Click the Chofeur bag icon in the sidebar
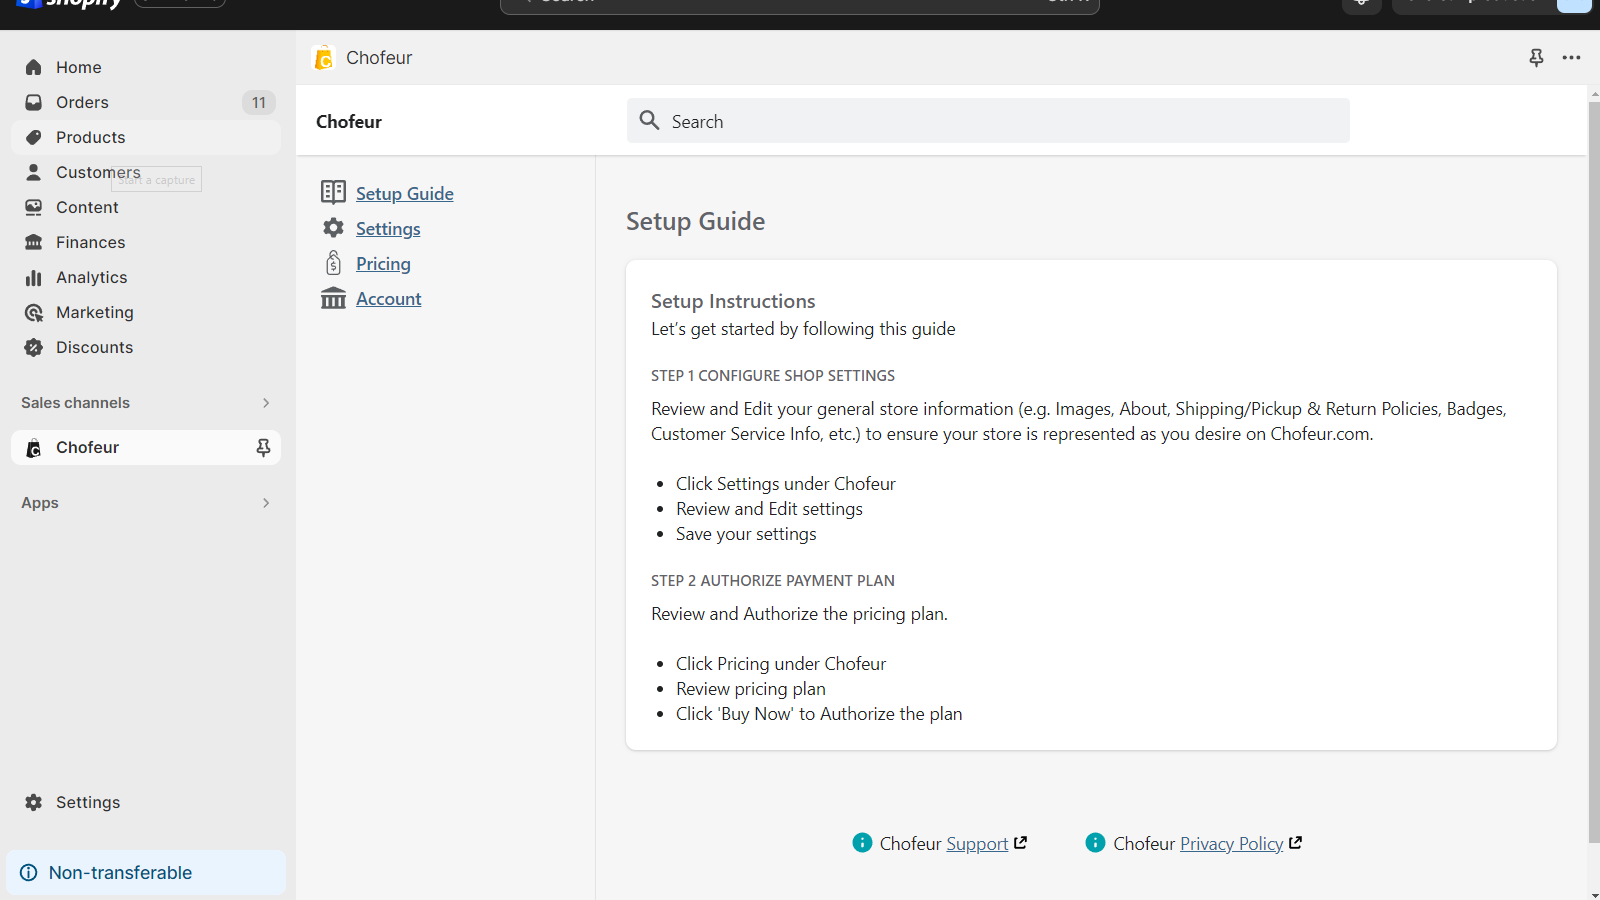 click(x=34, y=448)
